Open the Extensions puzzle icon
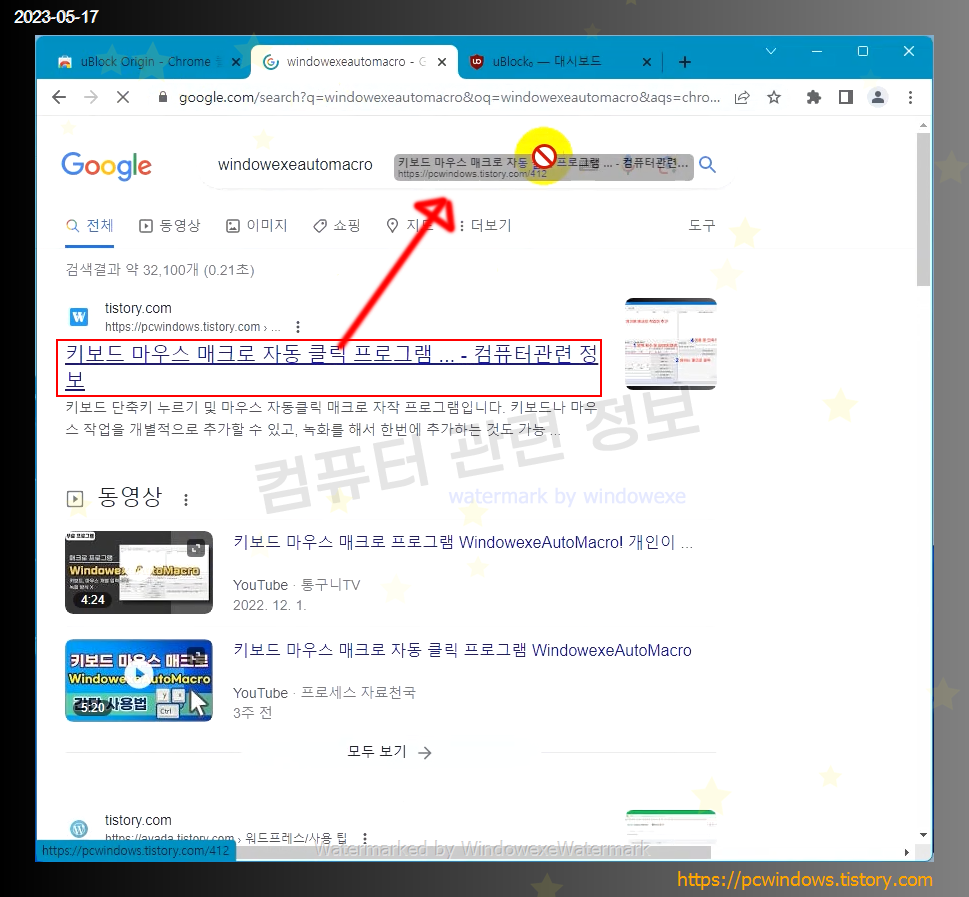Image resolution: width=969 pixels, height=897 pixels. tap(814, 97)
